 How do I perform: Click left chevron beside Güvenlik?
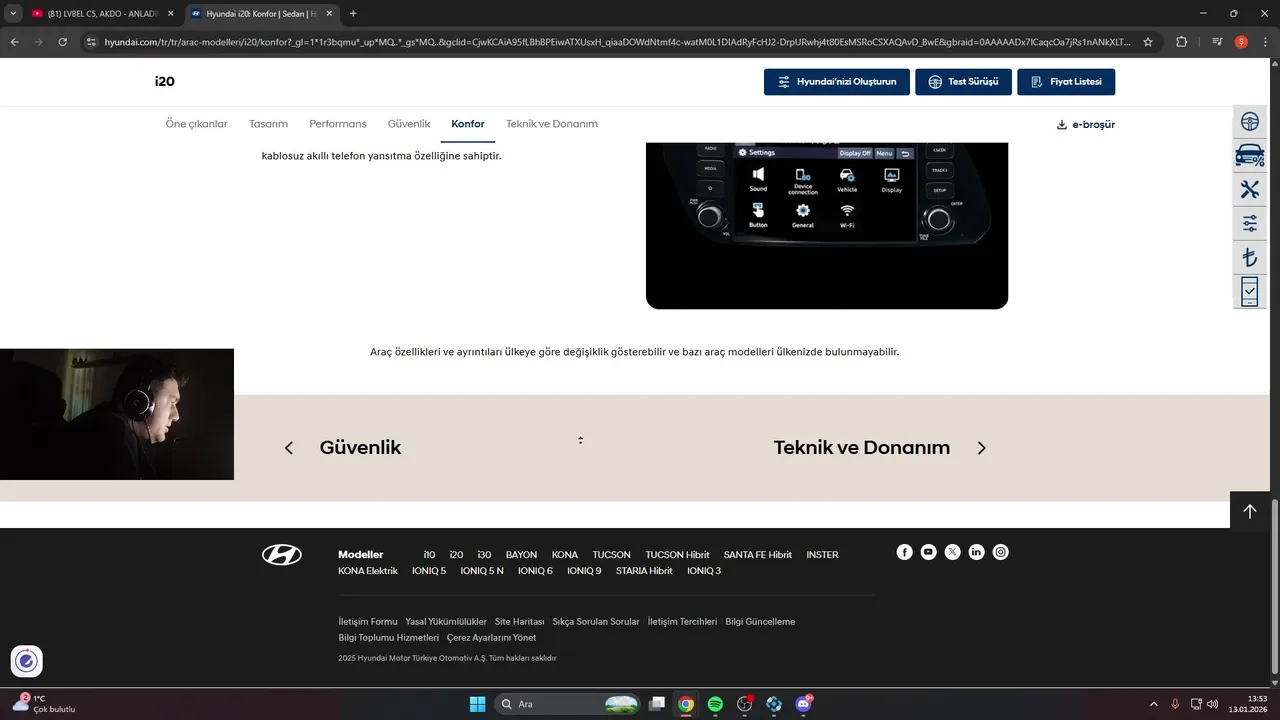click(x=289, y=448)
